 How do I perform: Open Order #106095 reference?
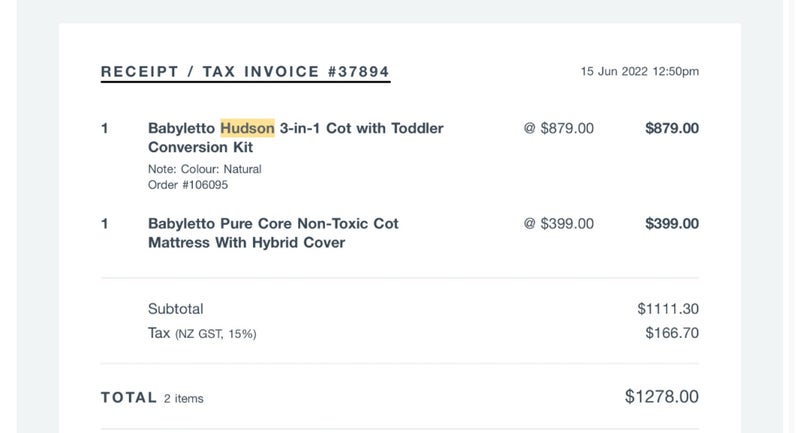pyautogui.click(x=188, y=185)
